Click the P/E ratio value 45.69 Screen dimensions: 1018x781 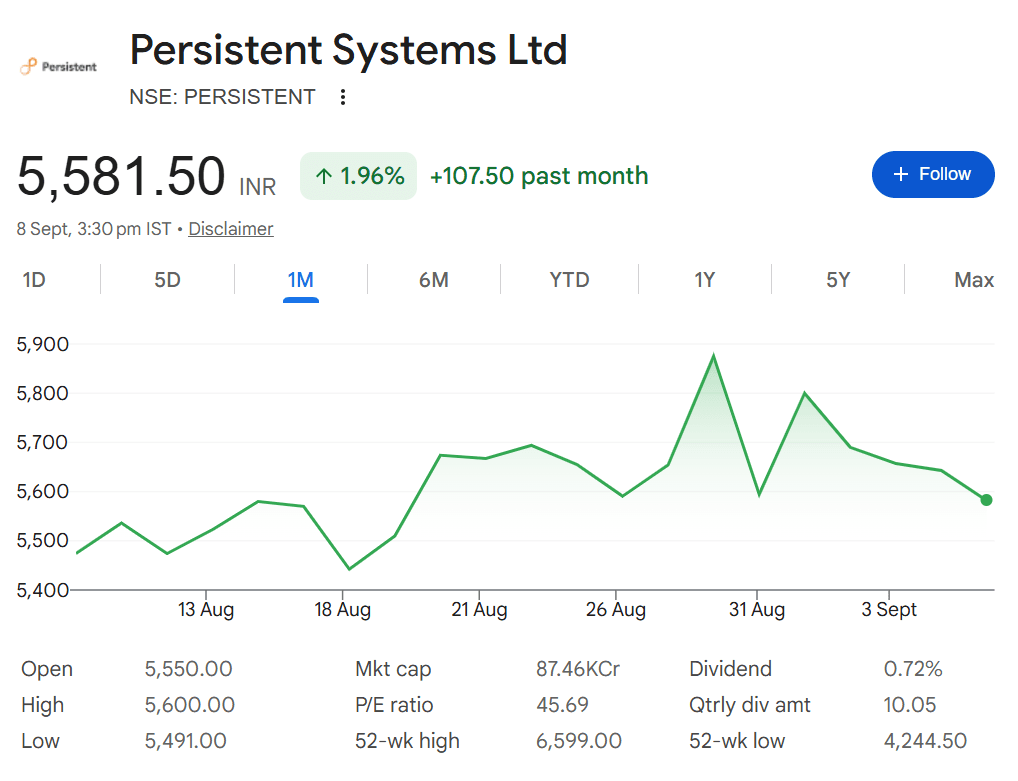(x=562, y=705)
